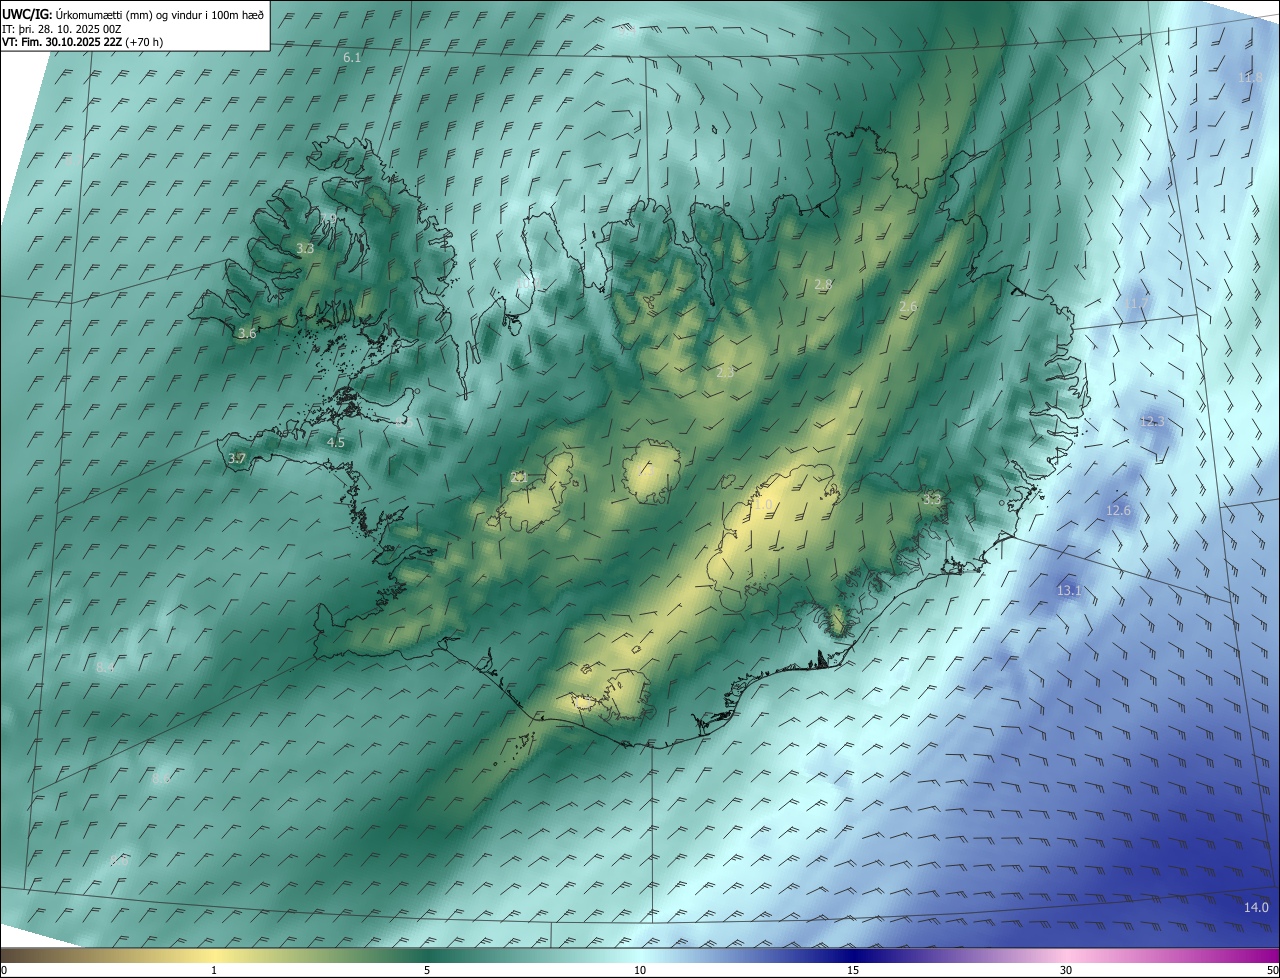Click the 2.3 value label north of the central glaciers
Screen dimensions: 1280x978
pyautogui.click(x=726, y=372)
